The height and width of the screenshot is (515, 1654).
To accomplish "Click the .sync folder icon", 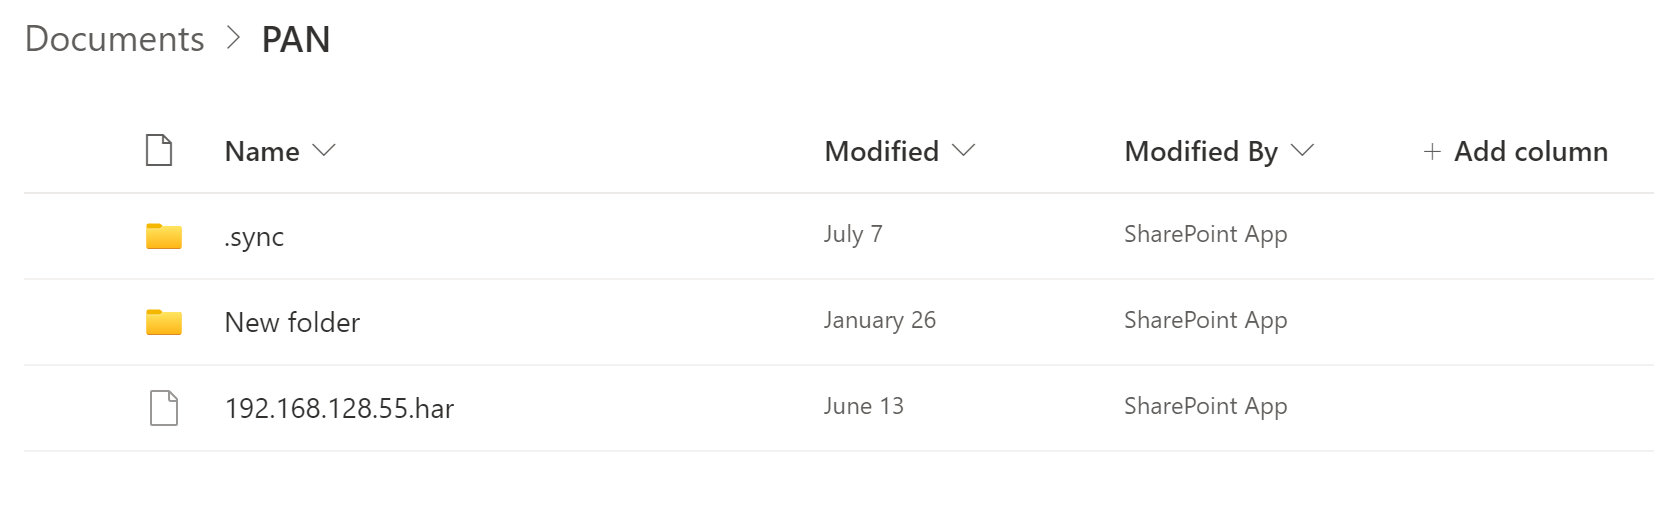I will pos(164,236).
